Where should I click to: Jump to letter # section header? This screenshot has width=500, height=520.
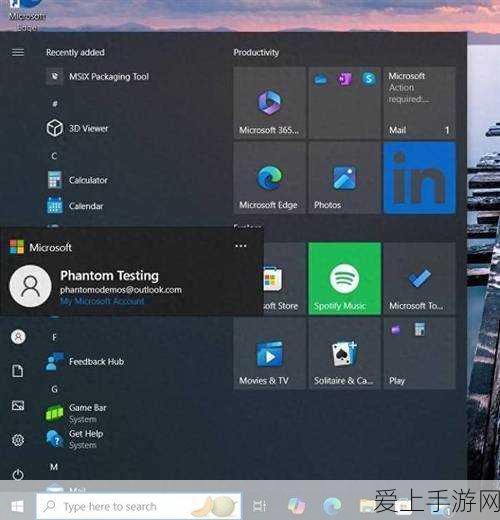click(x=55, y=104)
